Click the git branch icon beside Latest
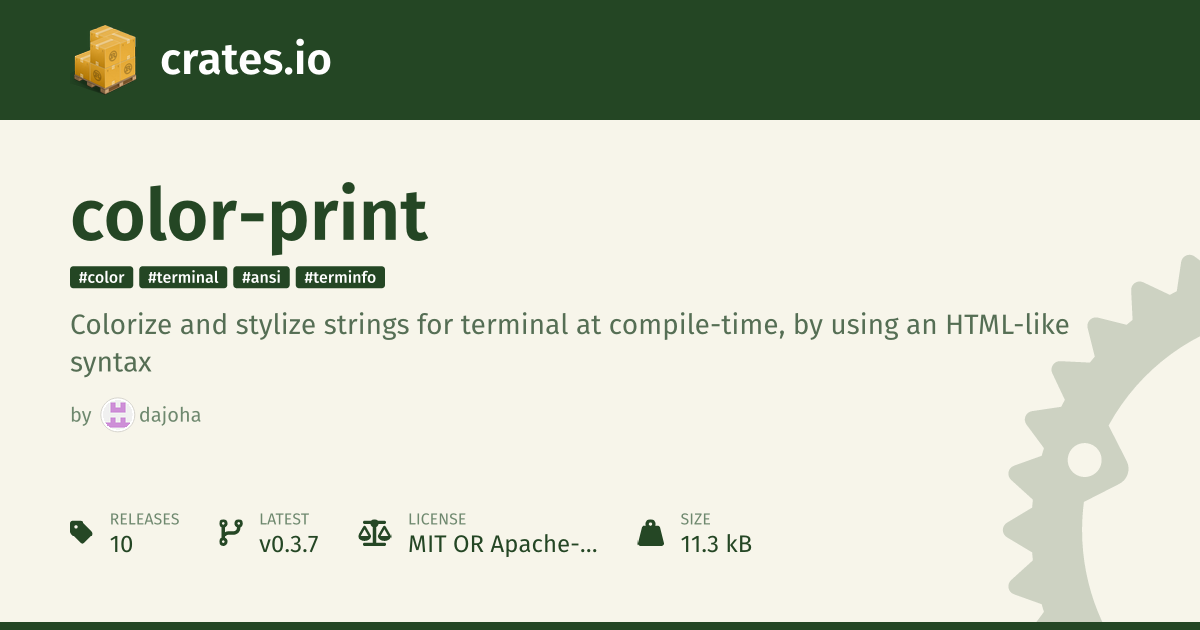Screen dimensions: 1200x630 (x=231, y=532)
